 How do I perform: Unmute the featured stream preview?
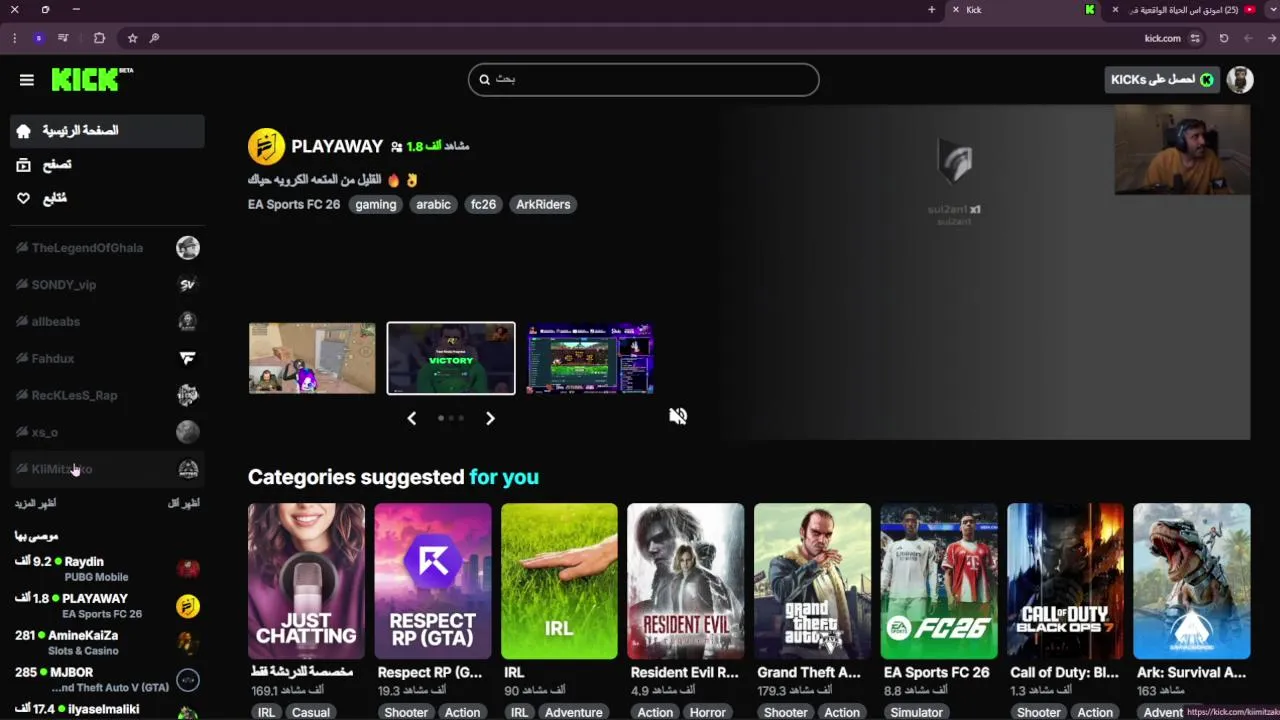coord(678,416)
